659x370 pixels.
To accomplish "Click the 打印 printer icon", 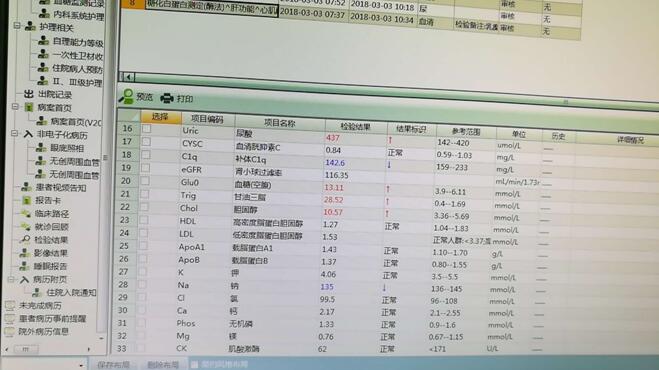I will (167, 99).
